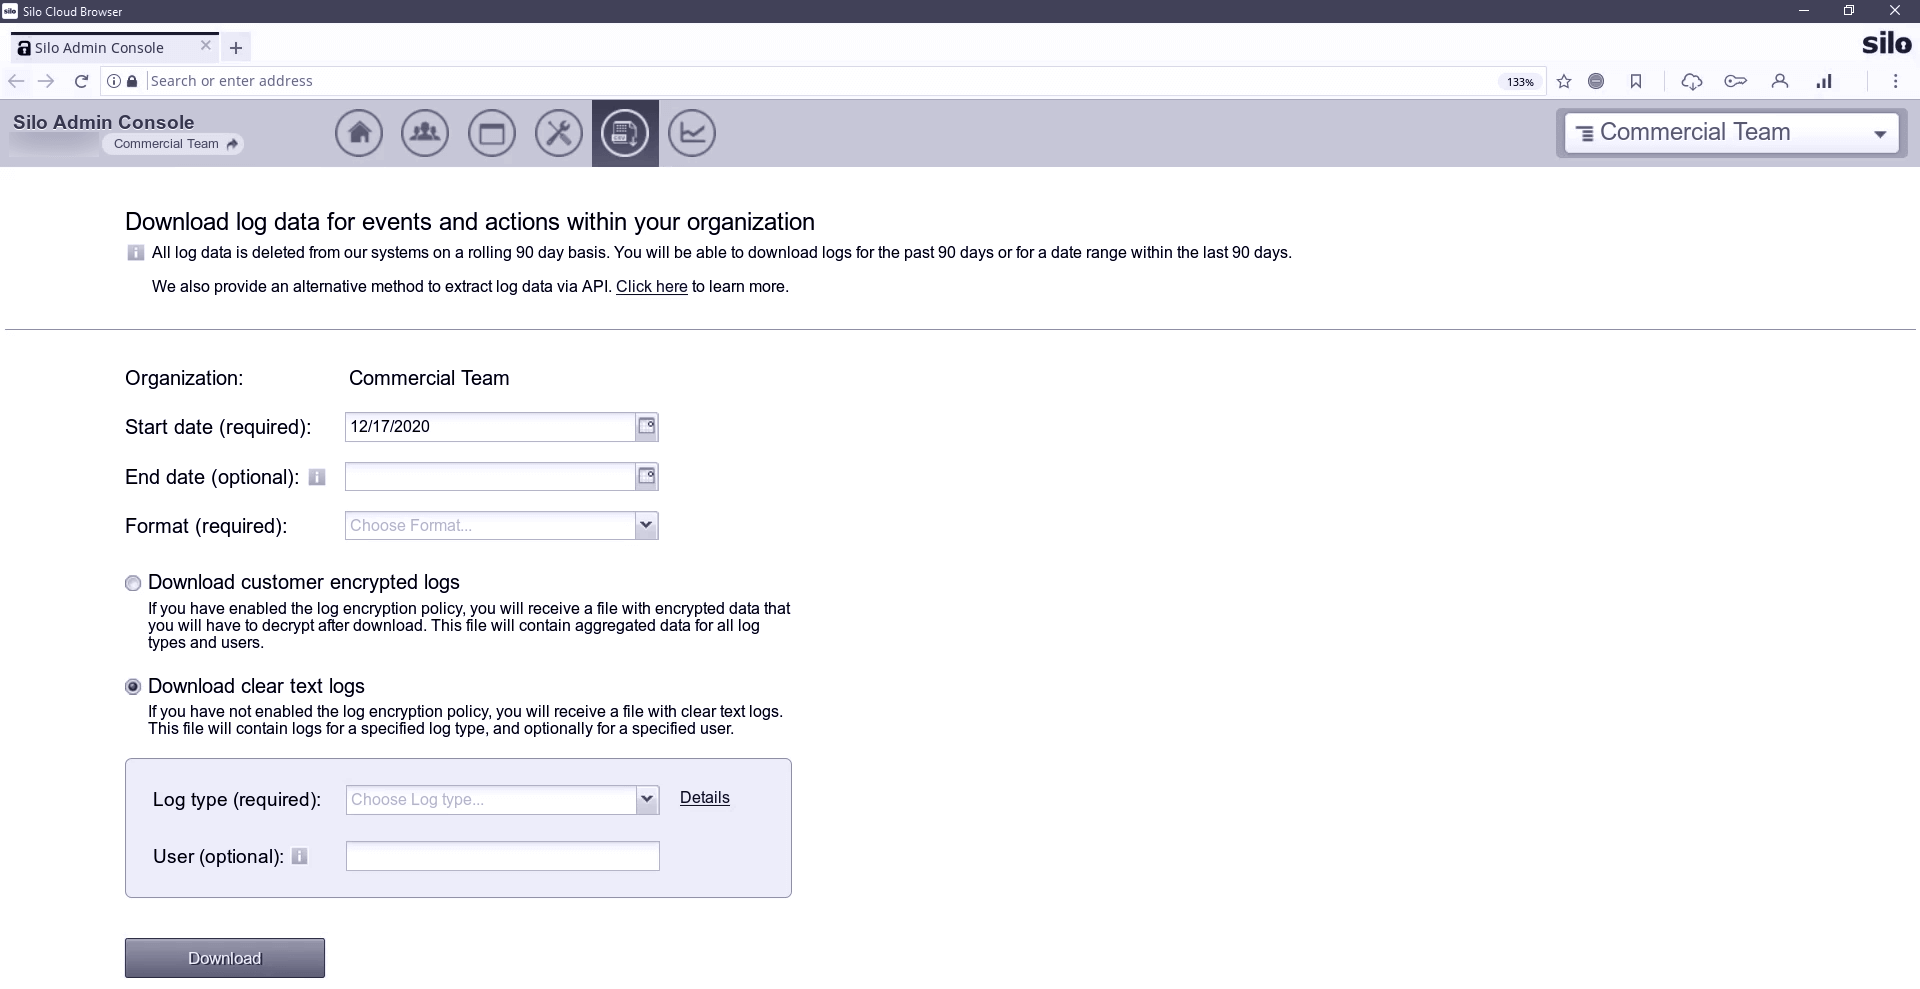Expand the Choose Log type dropdown
1920x989 pixels.
click(648, 799)
